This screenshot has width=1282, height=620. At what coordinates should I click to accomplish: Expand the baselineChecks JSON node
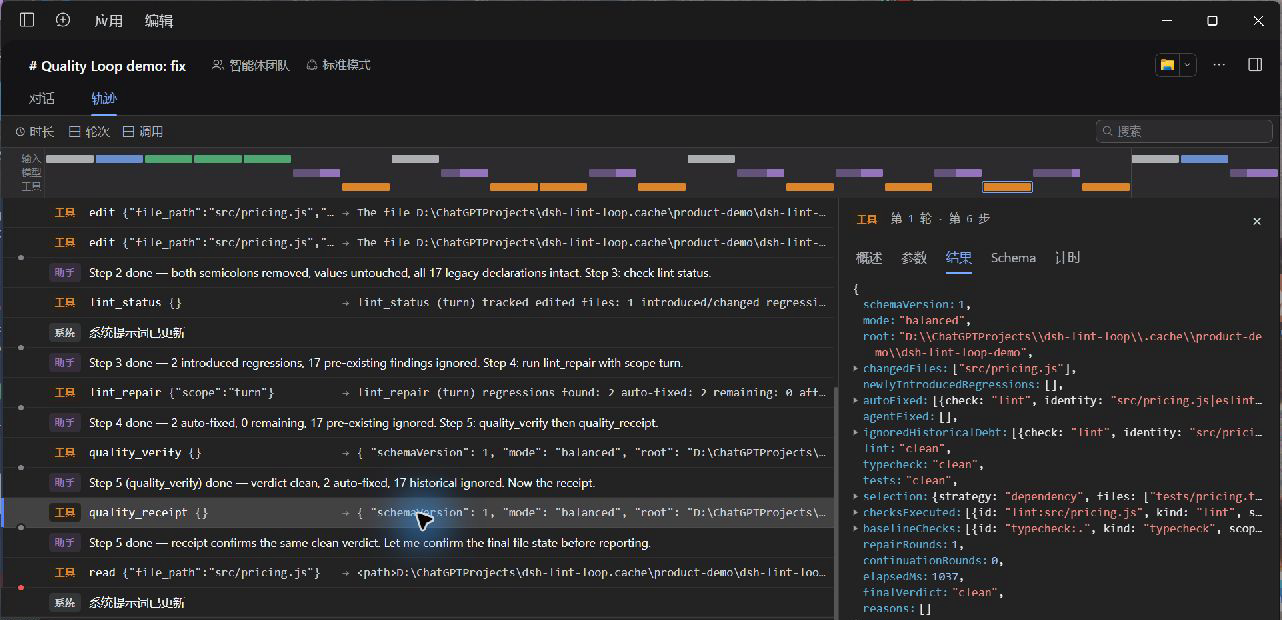856,529
